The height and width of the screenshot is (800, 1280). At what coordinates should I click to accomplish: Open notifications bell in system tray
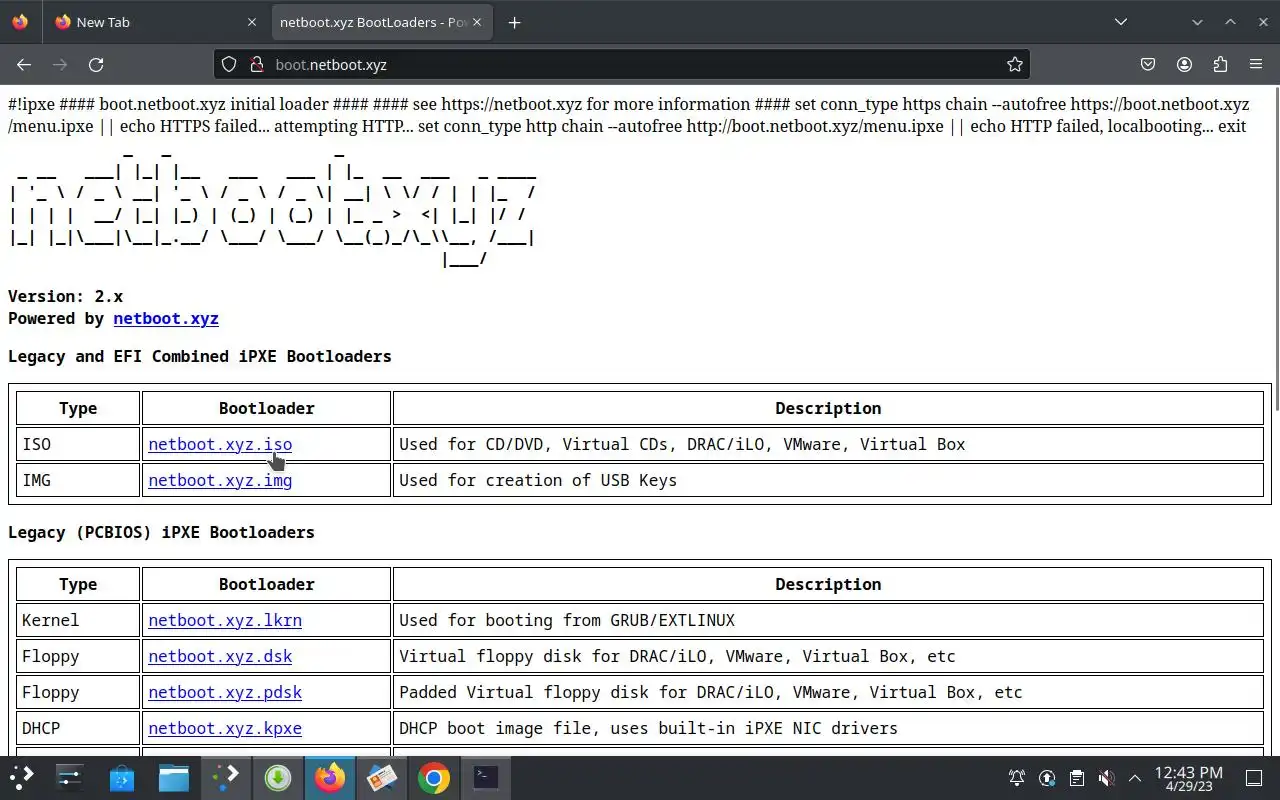[x=1017, y=778]
